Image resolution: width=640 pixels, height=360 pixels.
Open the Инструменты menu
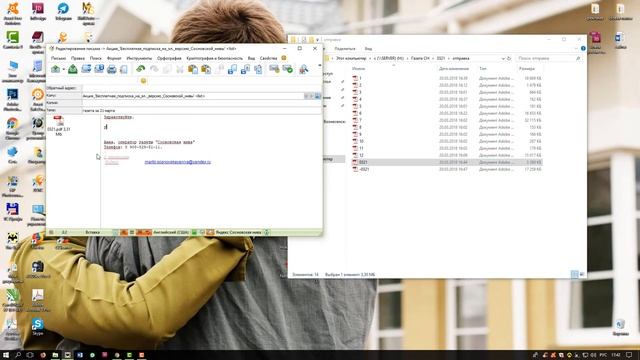click(139, 58)
